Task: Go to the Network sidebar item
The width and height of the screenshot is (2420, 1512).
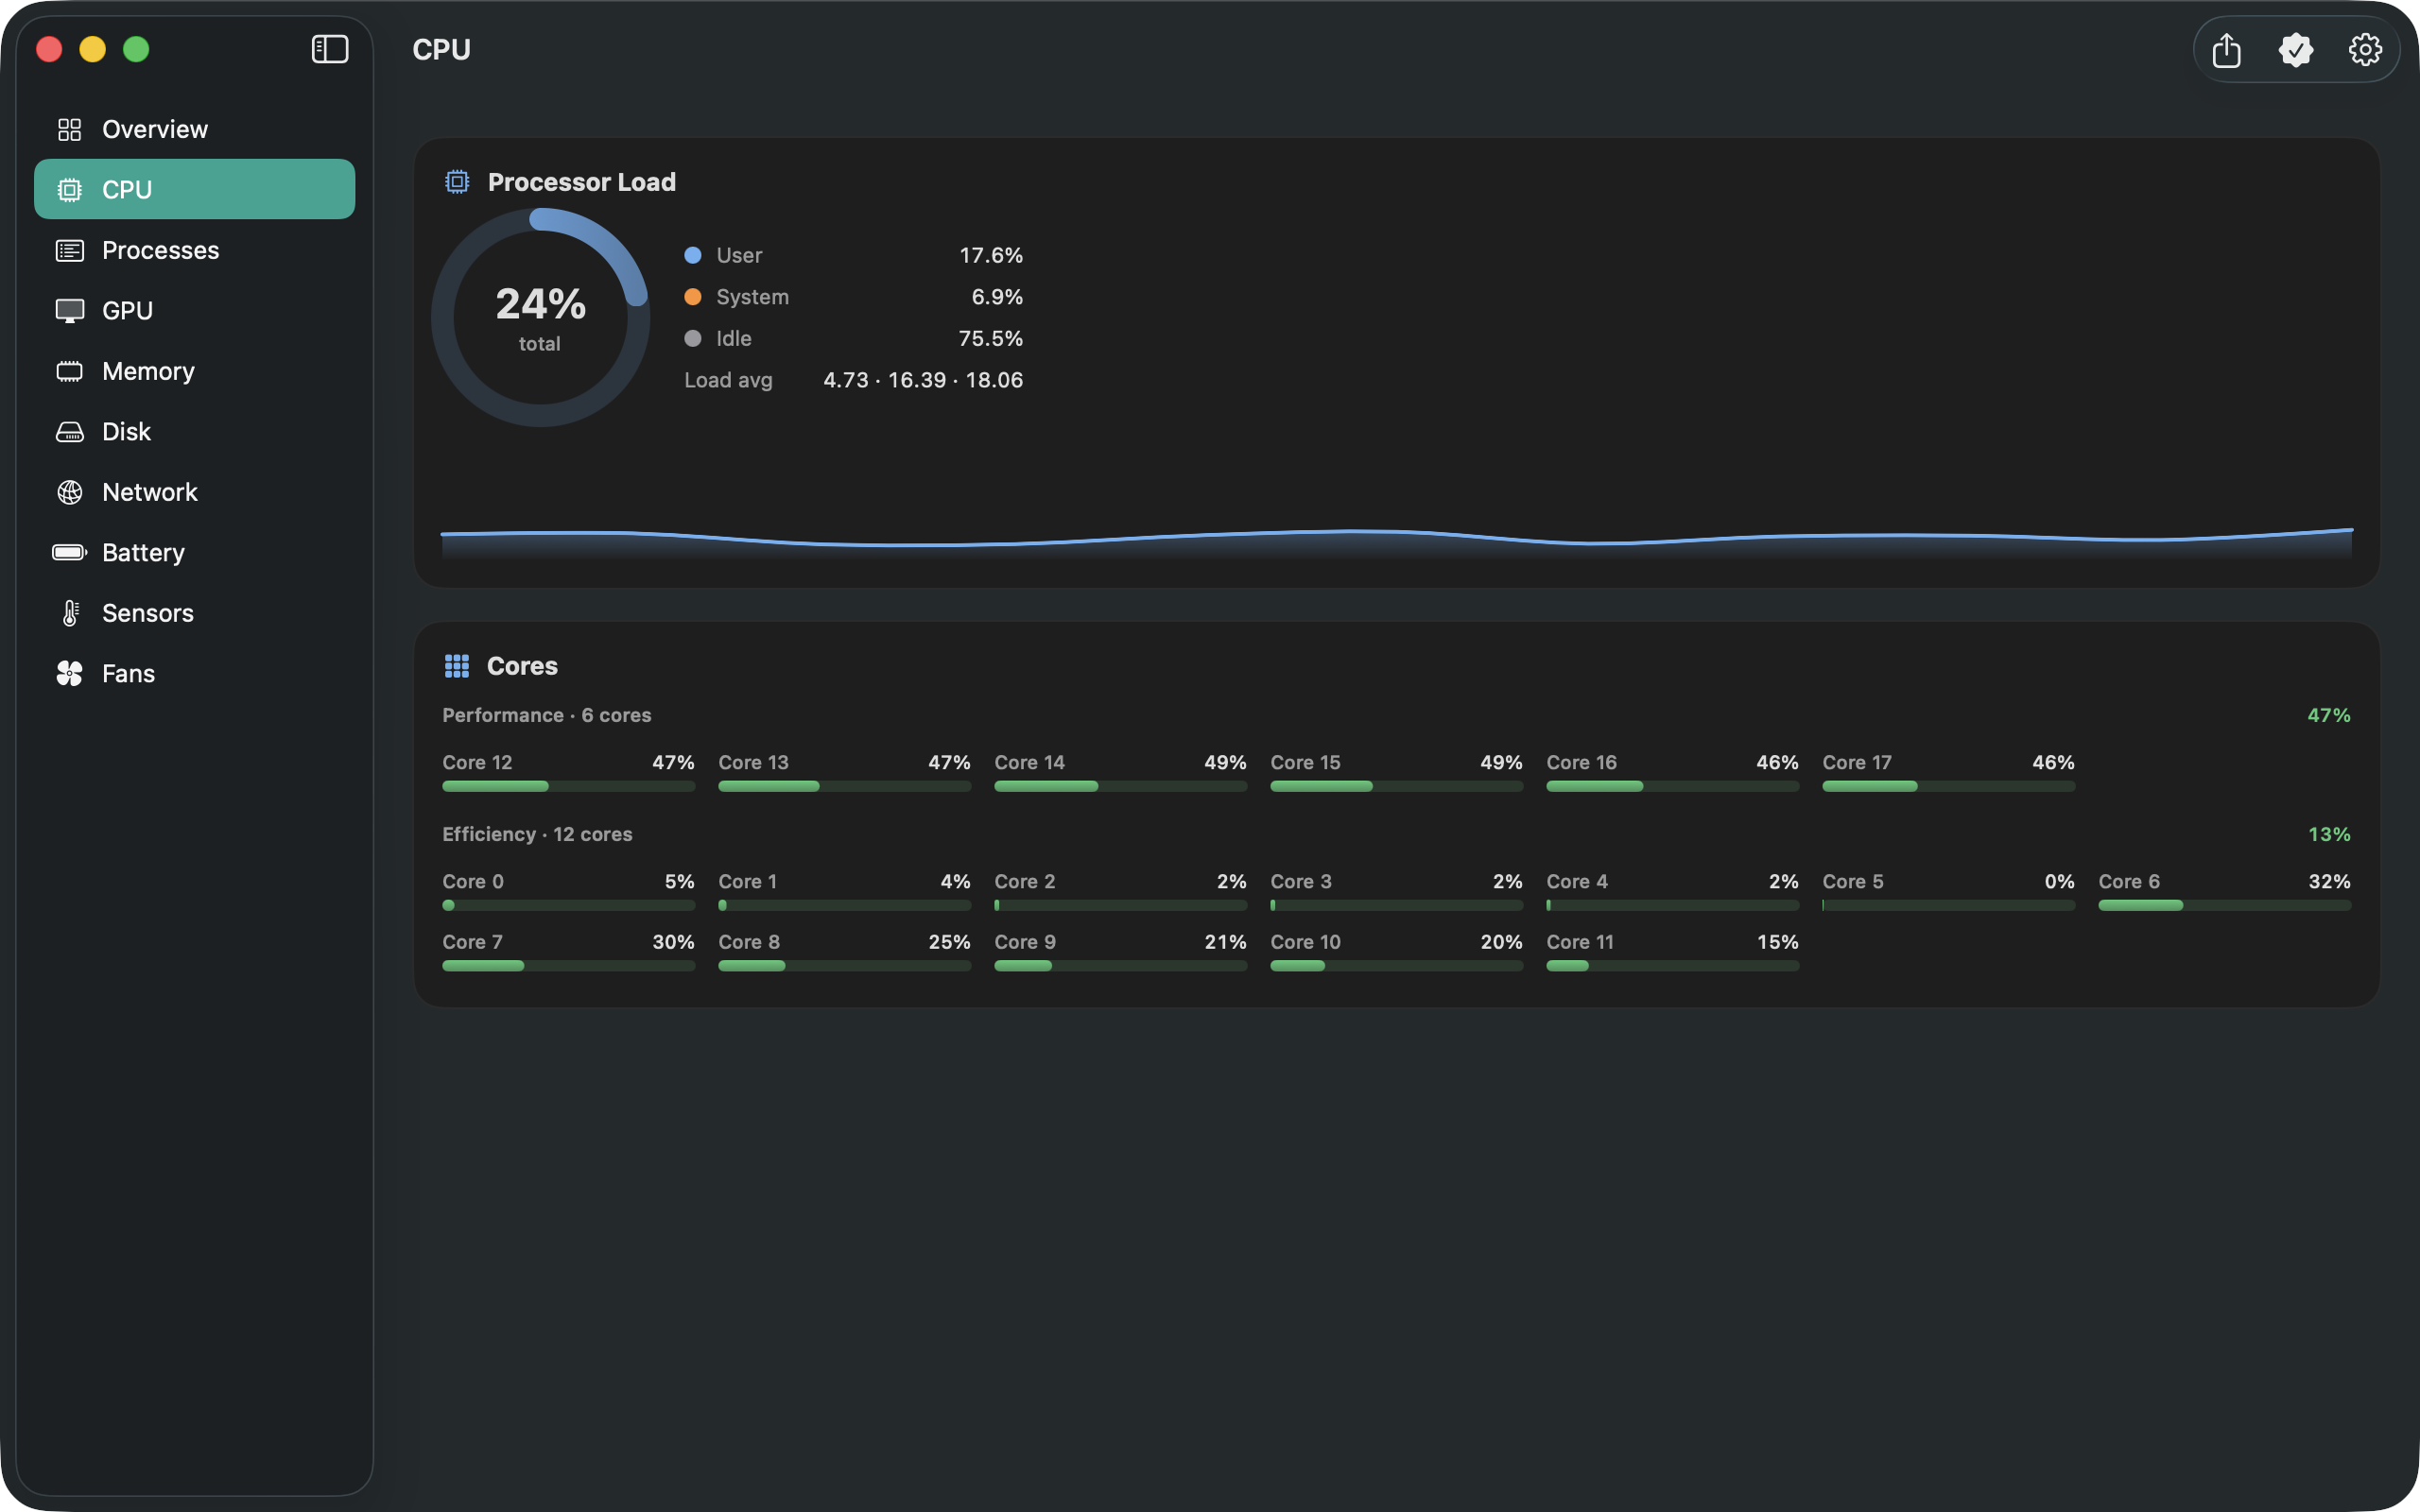Action: point(194,492)
